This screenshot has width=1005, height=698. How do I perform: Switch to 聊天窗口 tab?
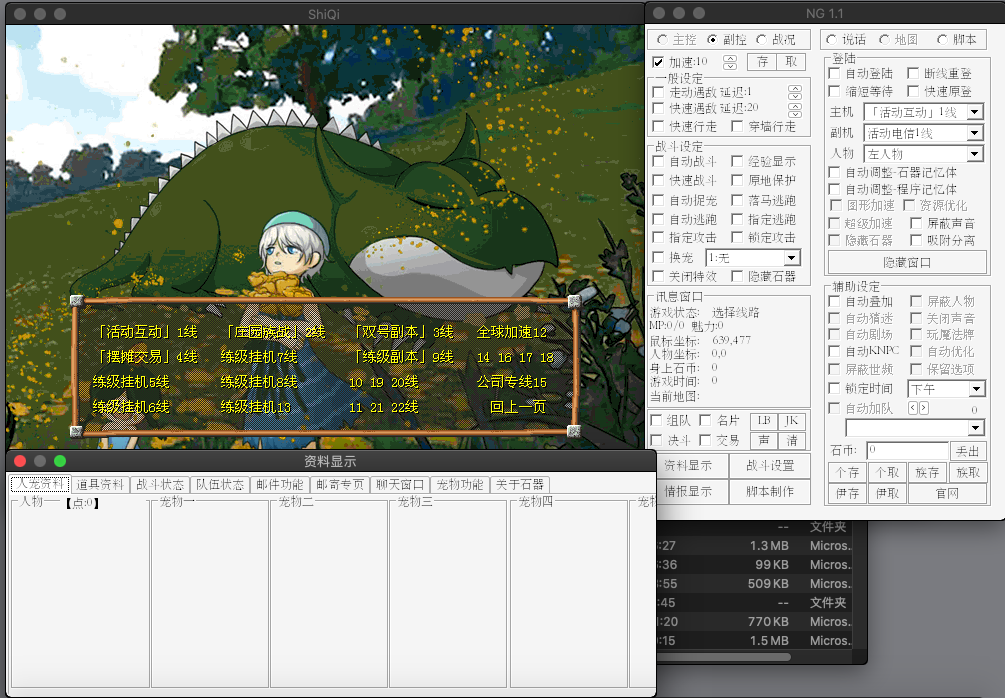coord(399,485)
